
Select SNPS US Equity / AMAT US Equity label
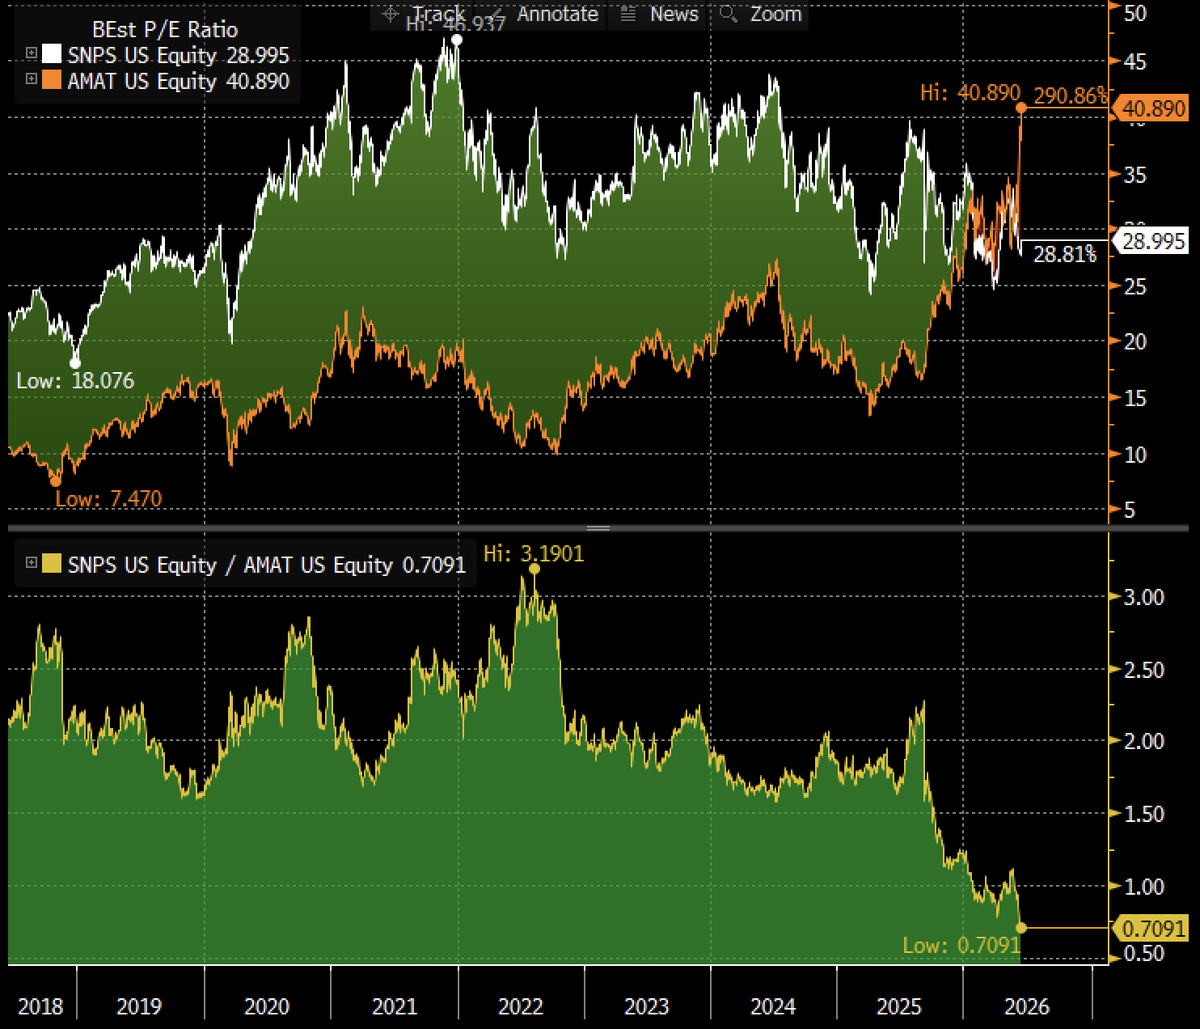click(x=267, y=565)
